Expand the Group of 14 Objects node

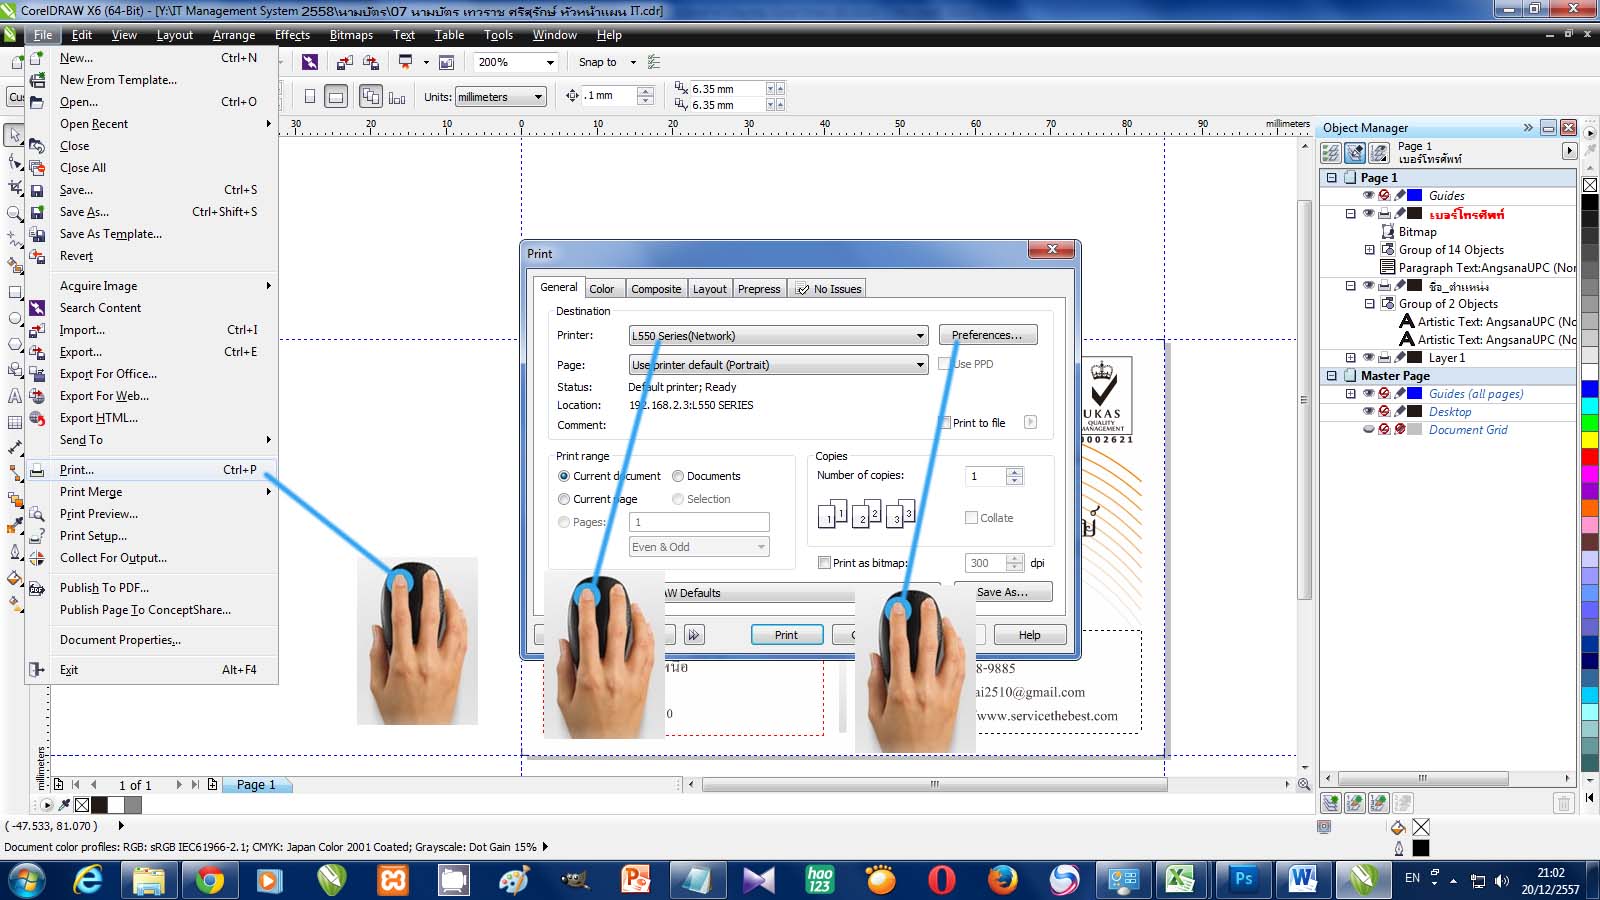[1370, 250]
